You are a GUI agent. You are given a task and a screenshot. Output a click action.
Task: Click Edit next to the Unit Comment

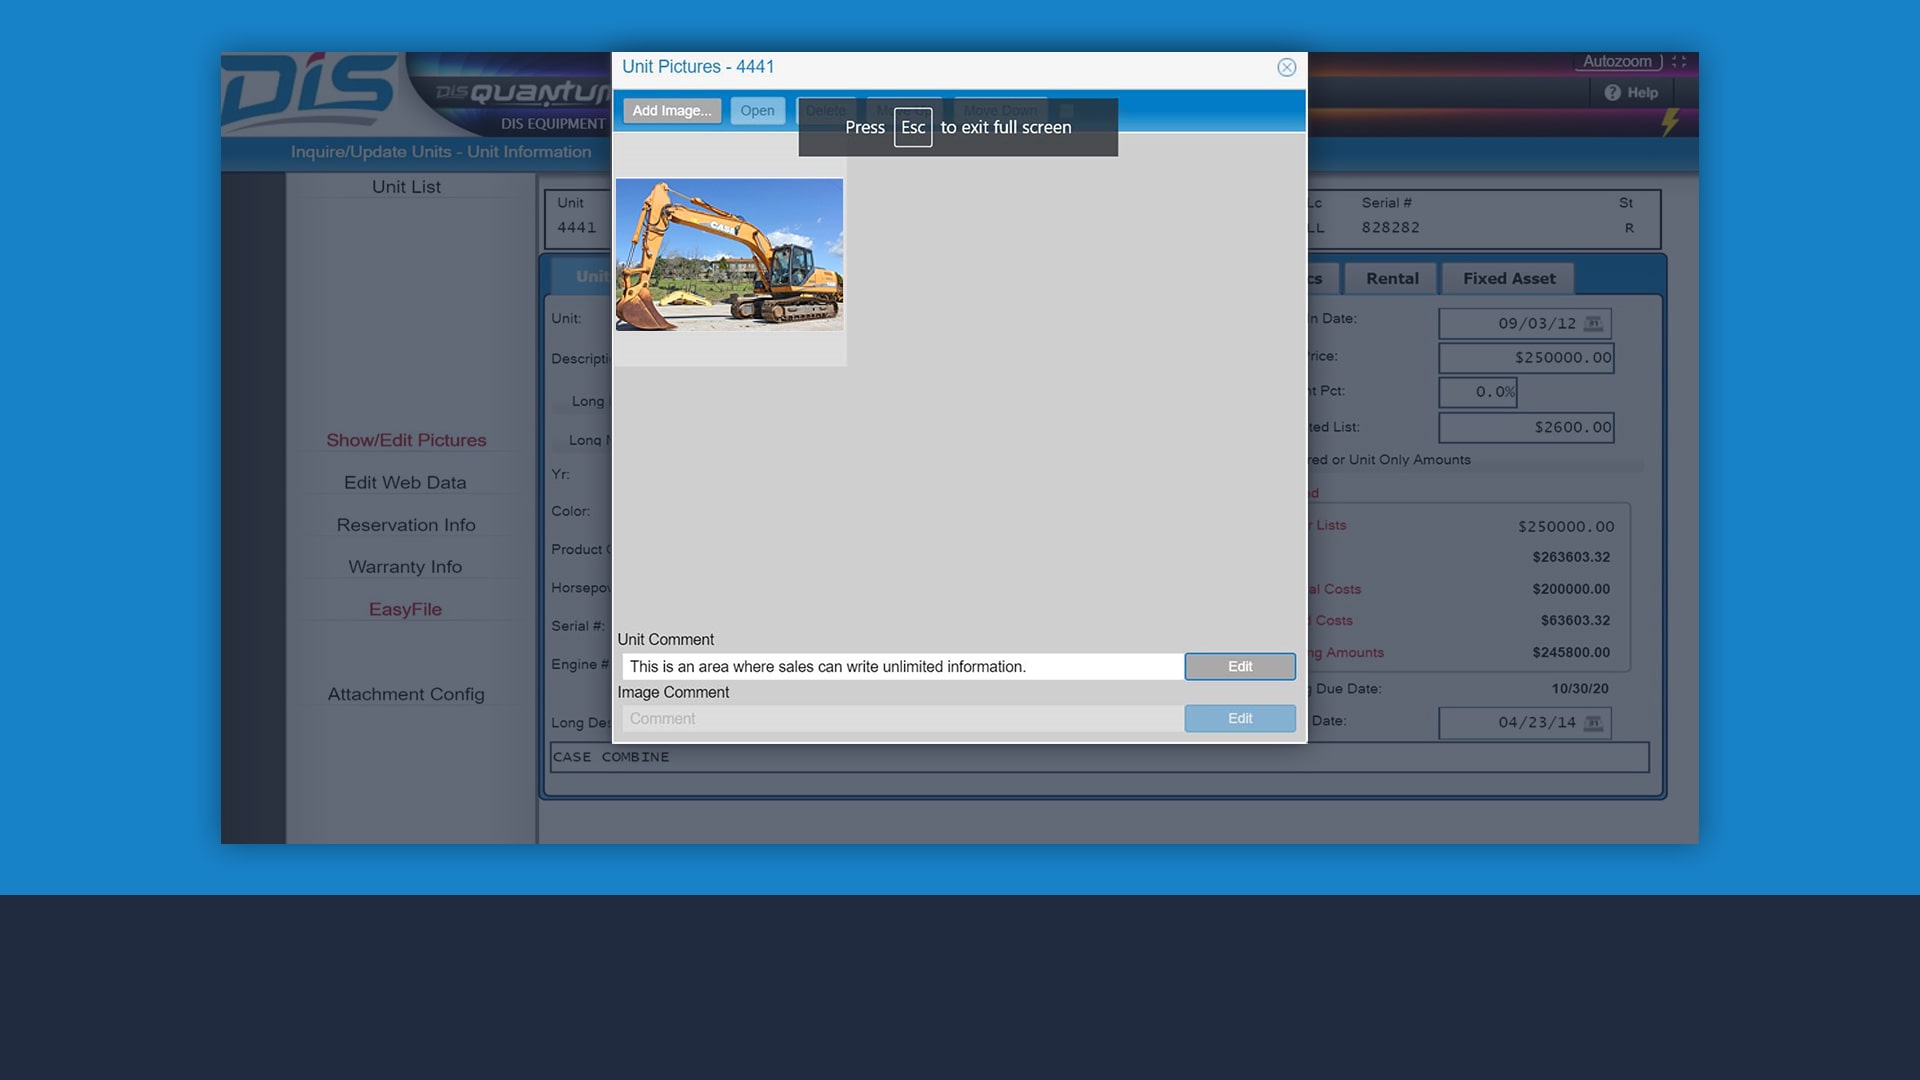1240,666
